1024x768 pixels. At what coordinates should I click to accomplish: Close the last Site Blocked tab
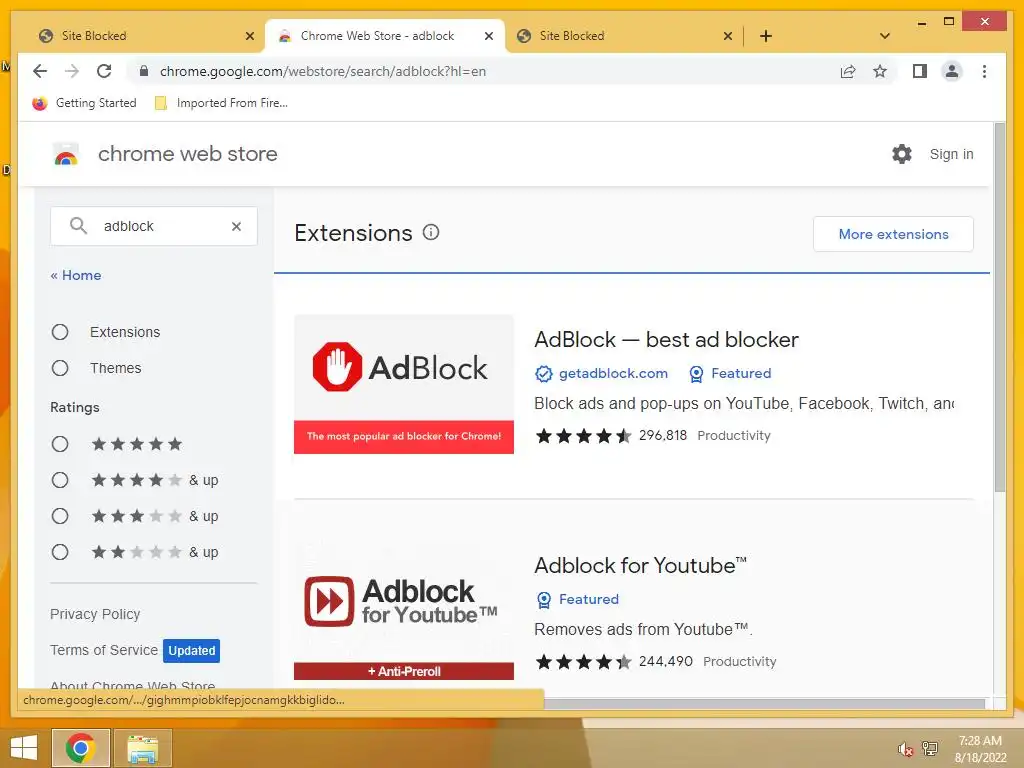coord(728,36)
